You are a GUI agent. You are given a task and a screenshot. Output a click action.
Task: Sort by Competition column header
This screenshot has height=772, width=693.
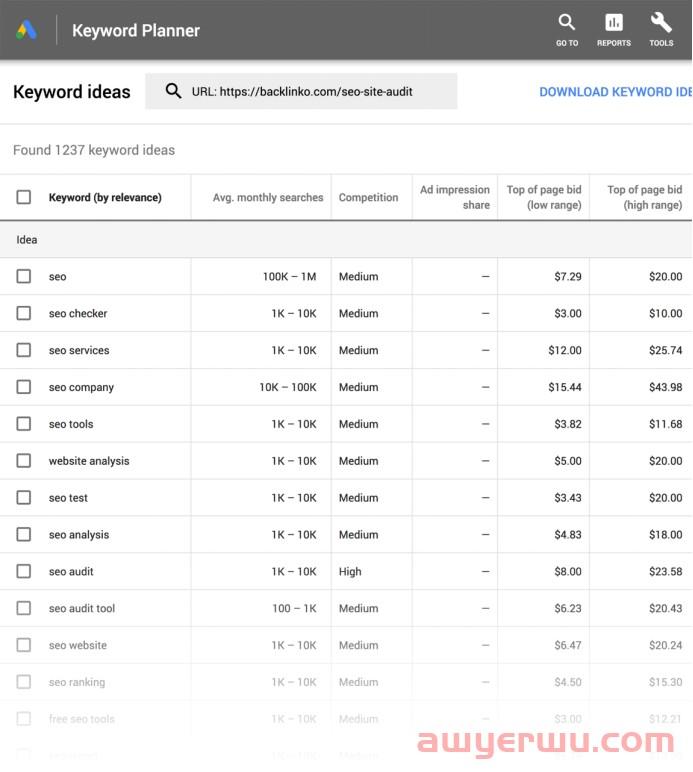point(368,198)
